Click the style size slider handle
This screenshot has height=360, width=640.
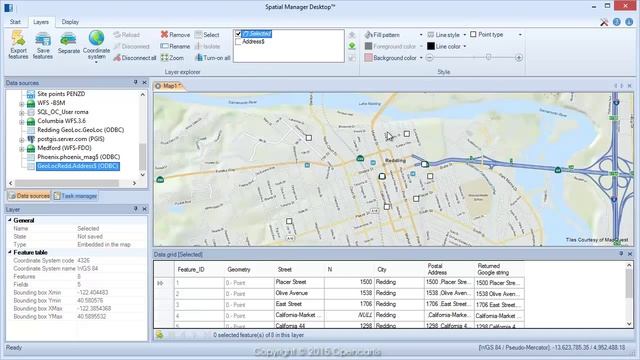[x=488, y=58]
